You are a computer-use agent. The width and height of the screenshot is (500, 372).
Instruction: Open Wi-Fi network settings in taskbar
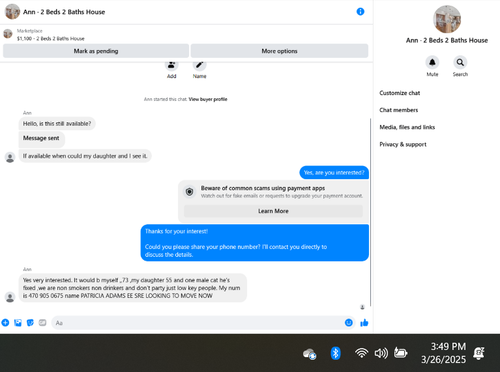point(361,353)
